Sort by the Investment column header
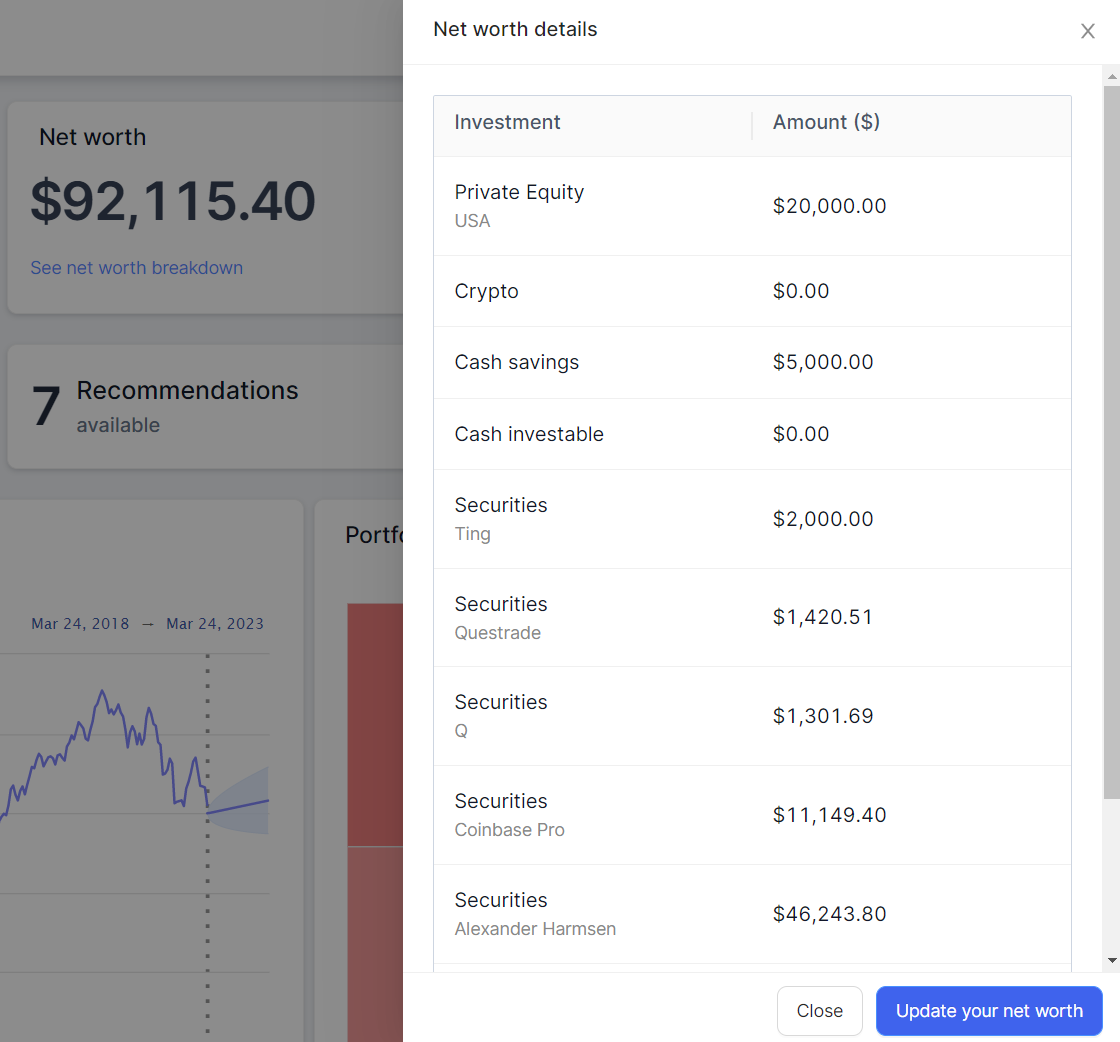The height and width of the screenshot is (1042, 1120). [x=508, y=123]
